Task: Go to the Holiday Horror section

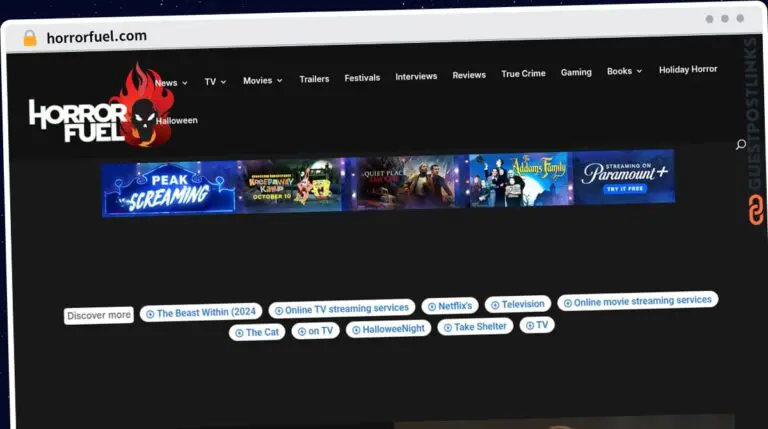Action: point(688,70)
